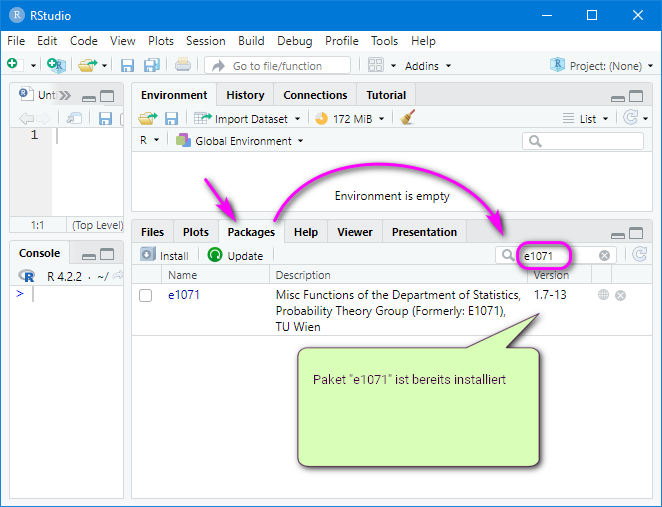
Task: Check the e1071 package checkbox
Action: [146, 295]
